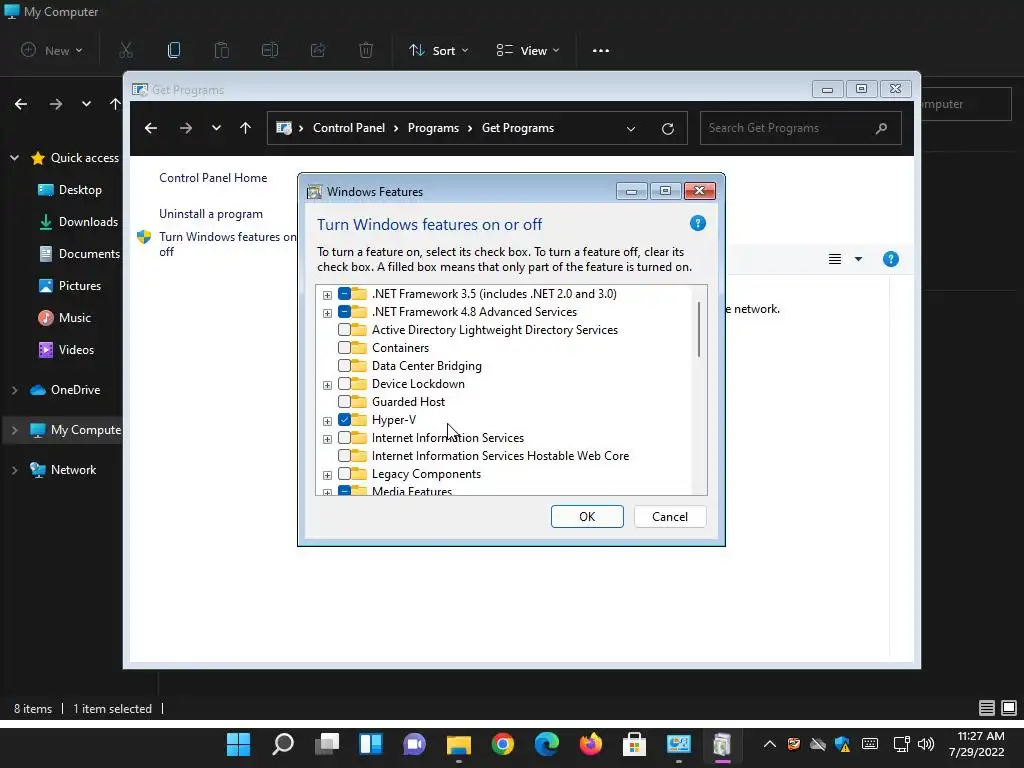Launch Firefox from the taskbar
The width and height of the screenshot is (1024, 768).
590,744
